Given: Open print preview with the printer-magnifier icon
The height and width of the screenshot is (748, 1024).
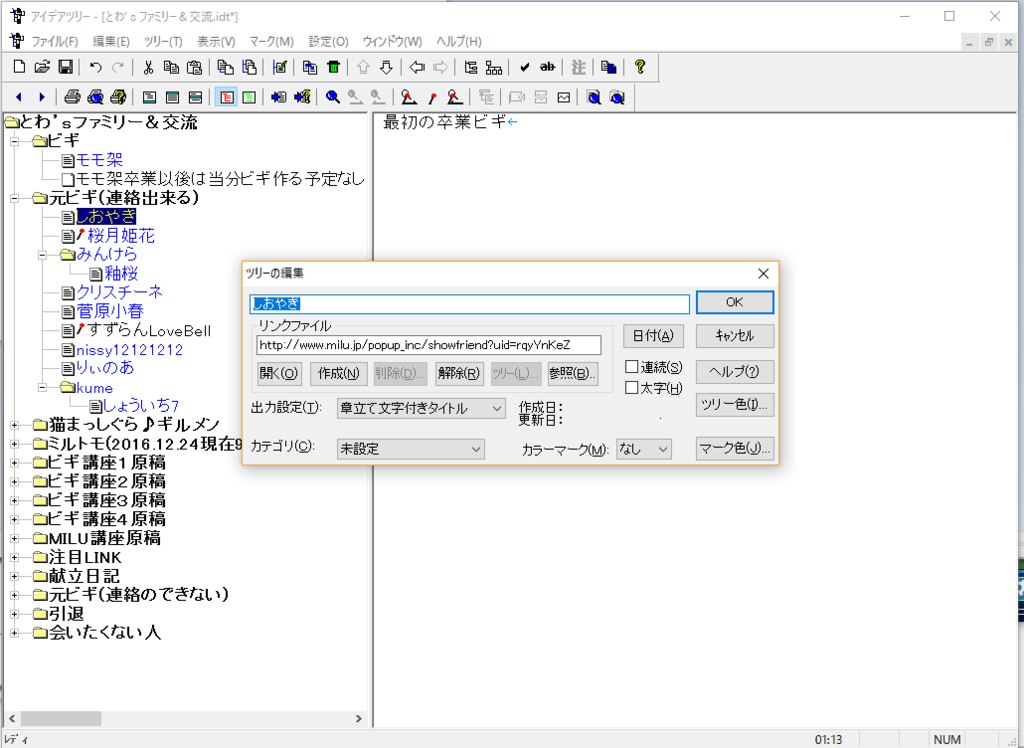Looking at the screenshot, I should click(x=95, y=97).
